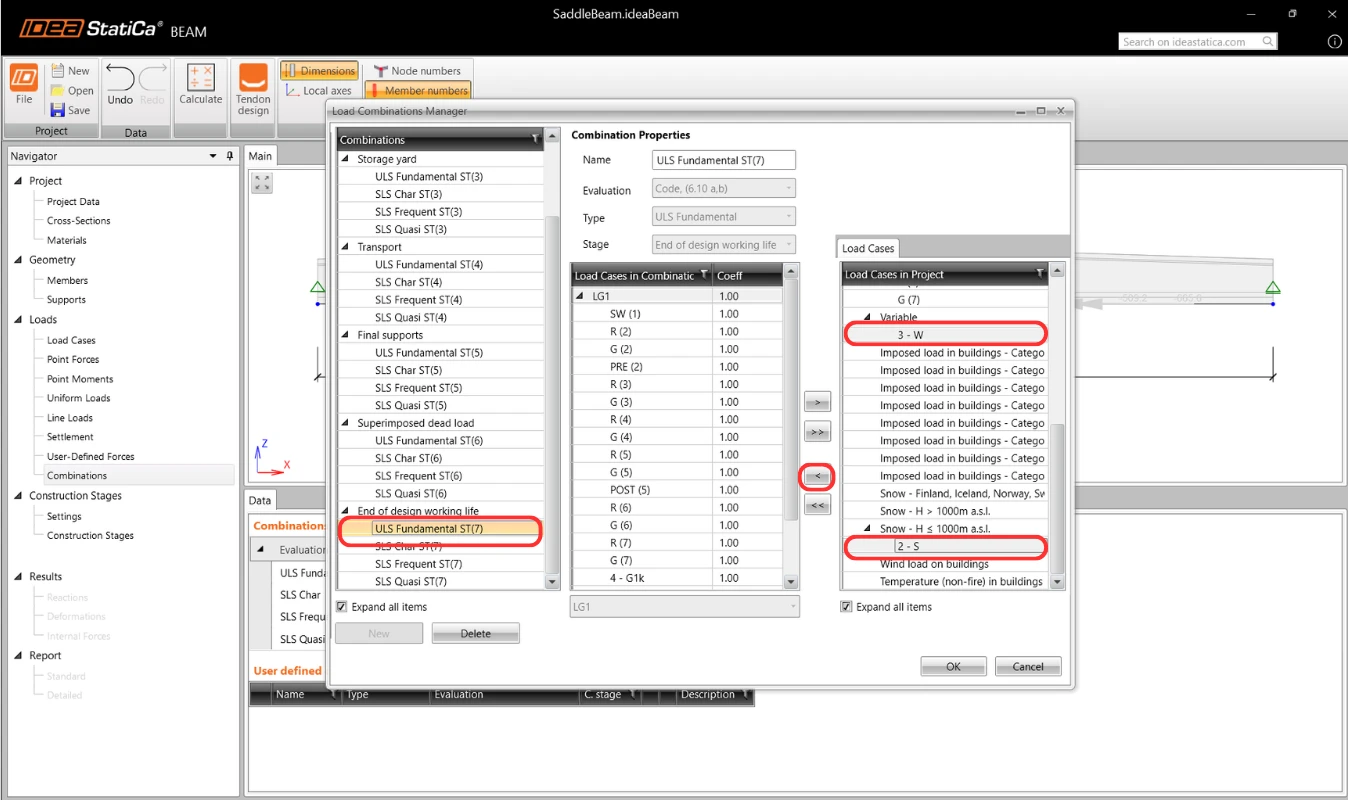Open Combinations in Navigator

tap(77, 476)
